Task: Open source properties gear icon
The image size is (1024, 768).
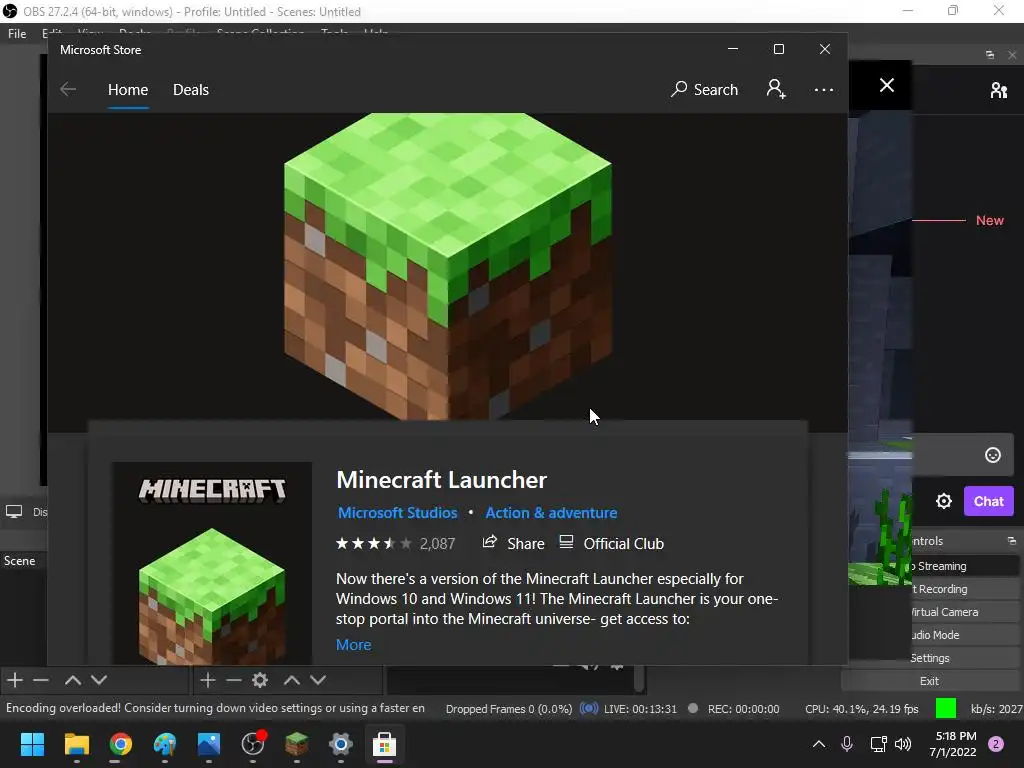Action: (260, 680)
